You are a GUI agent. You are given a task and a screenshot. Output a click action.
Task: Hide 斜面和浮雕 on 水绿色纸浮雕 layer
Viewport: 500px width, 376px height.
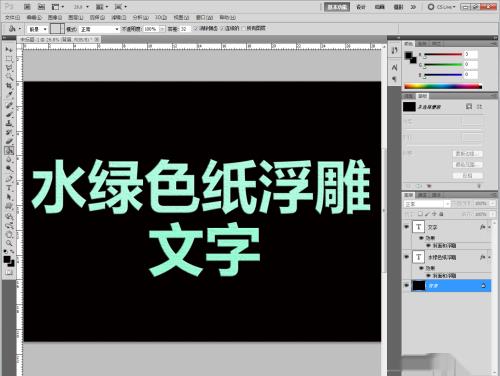point(429,276)
